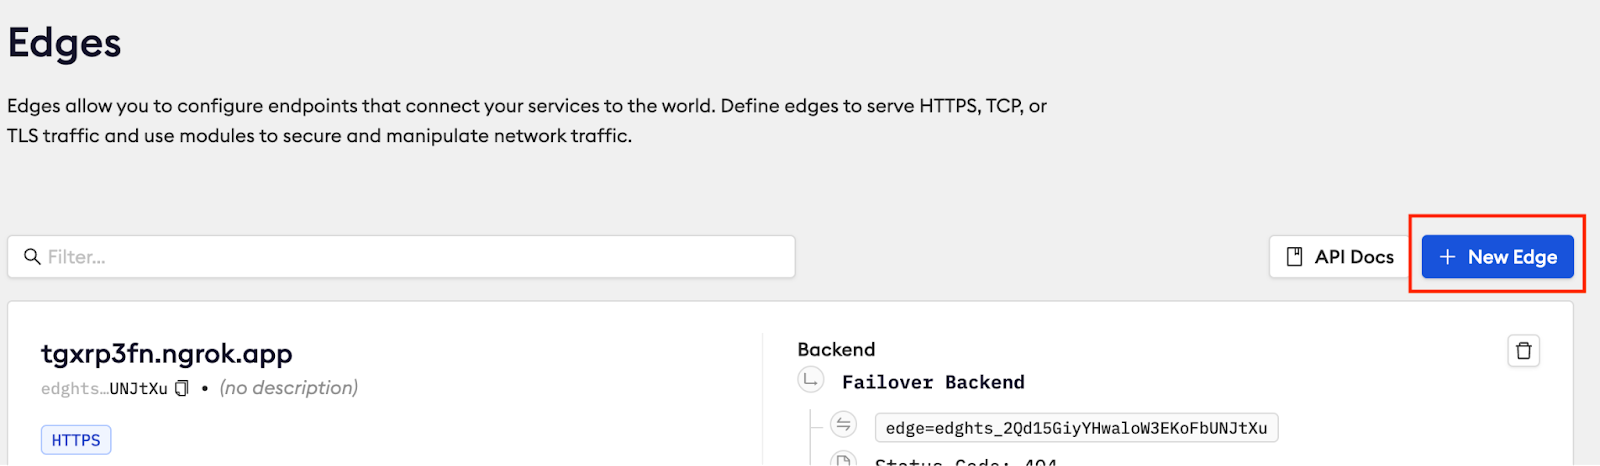This screenshot has height=466, width=1600.
Task: Click the Edges page heading
Action: point(65,43)
